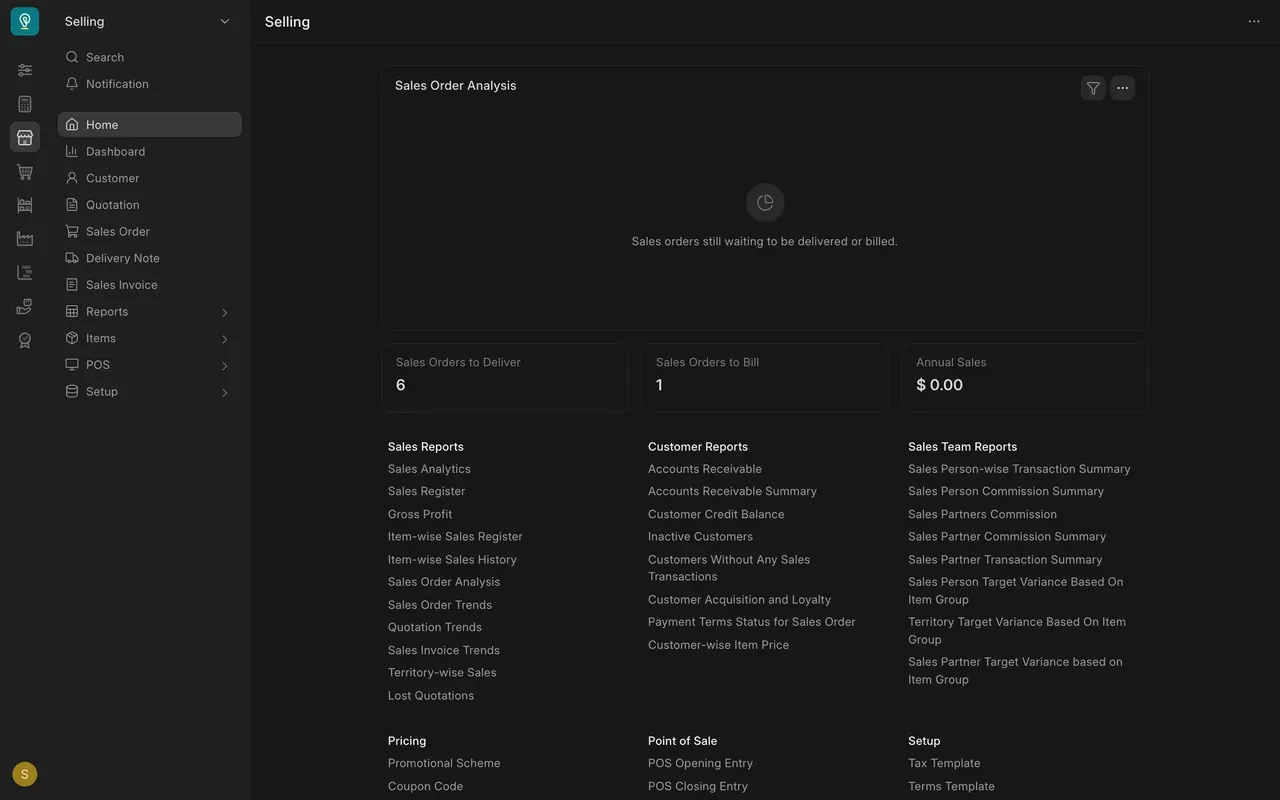
Task: Select the storefront Selling icon
Action: [25, 137]
